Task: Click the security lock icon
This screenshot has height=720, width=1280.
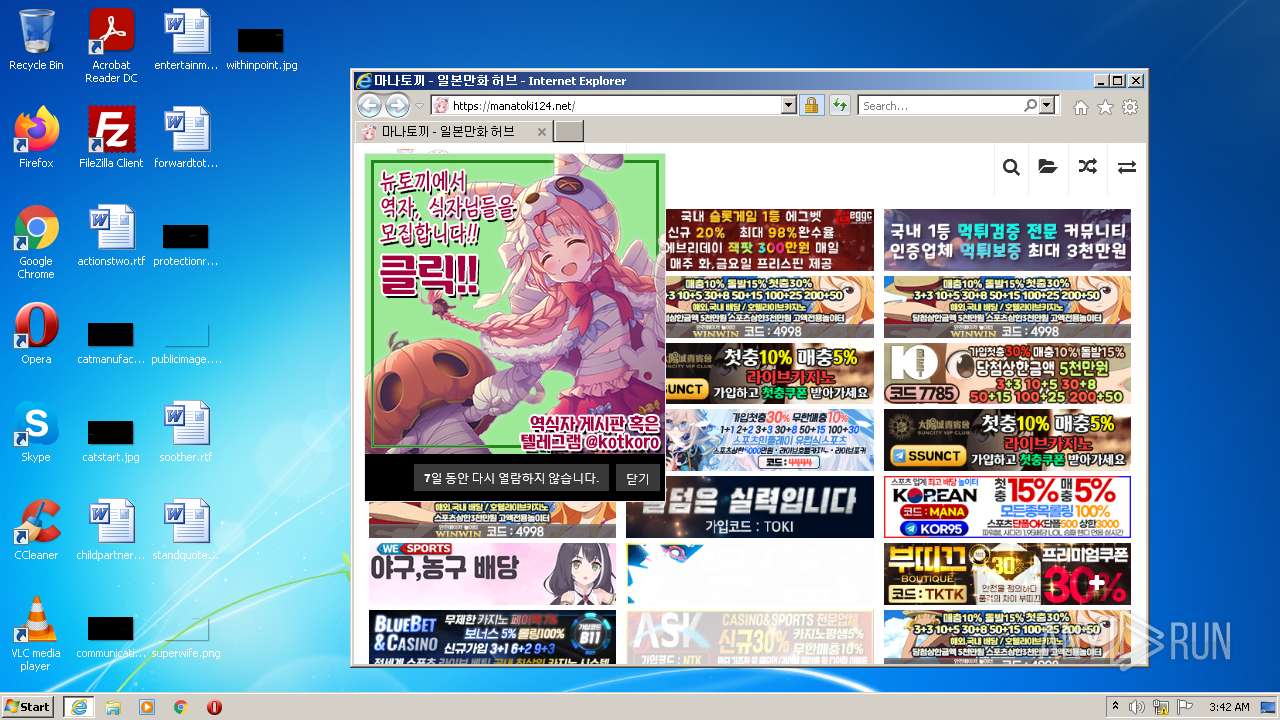Action: pyautogui.click(x=811, y=105)
